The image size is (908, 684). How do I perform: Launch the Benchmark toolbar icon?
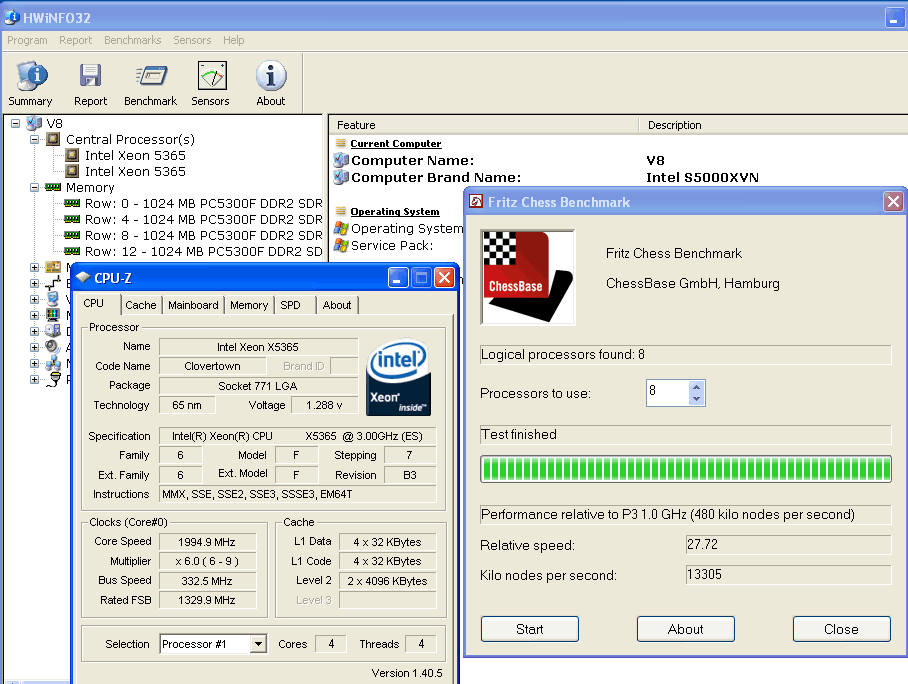151,83
